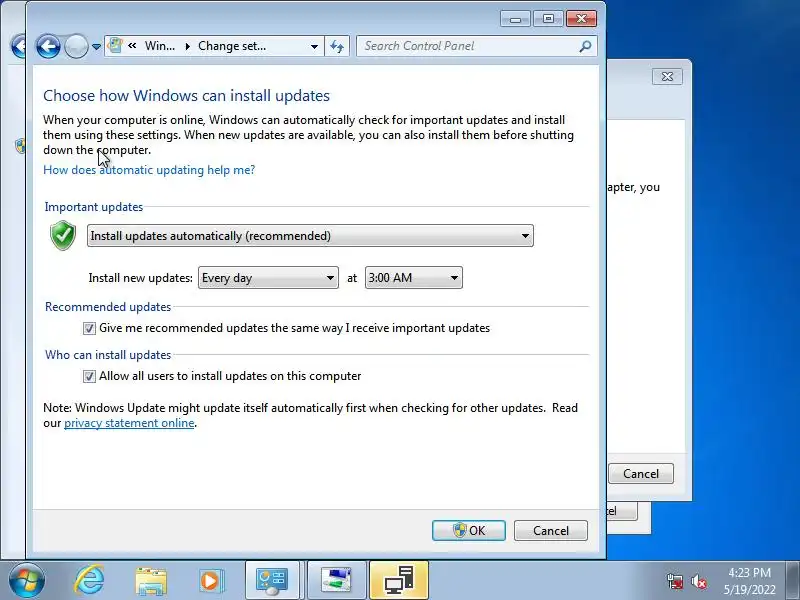
Task: Click the network status tray icon
Action: pos(674,581)
